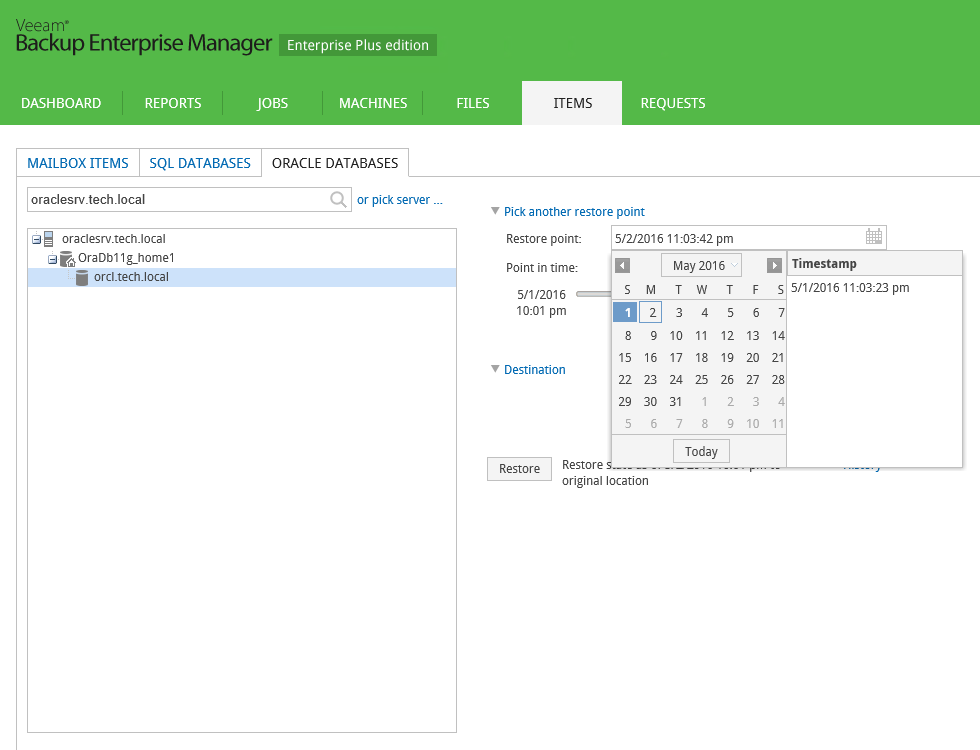Go to next month in calendar
This screenshot has width=980, height=750.
pos(774,266)
